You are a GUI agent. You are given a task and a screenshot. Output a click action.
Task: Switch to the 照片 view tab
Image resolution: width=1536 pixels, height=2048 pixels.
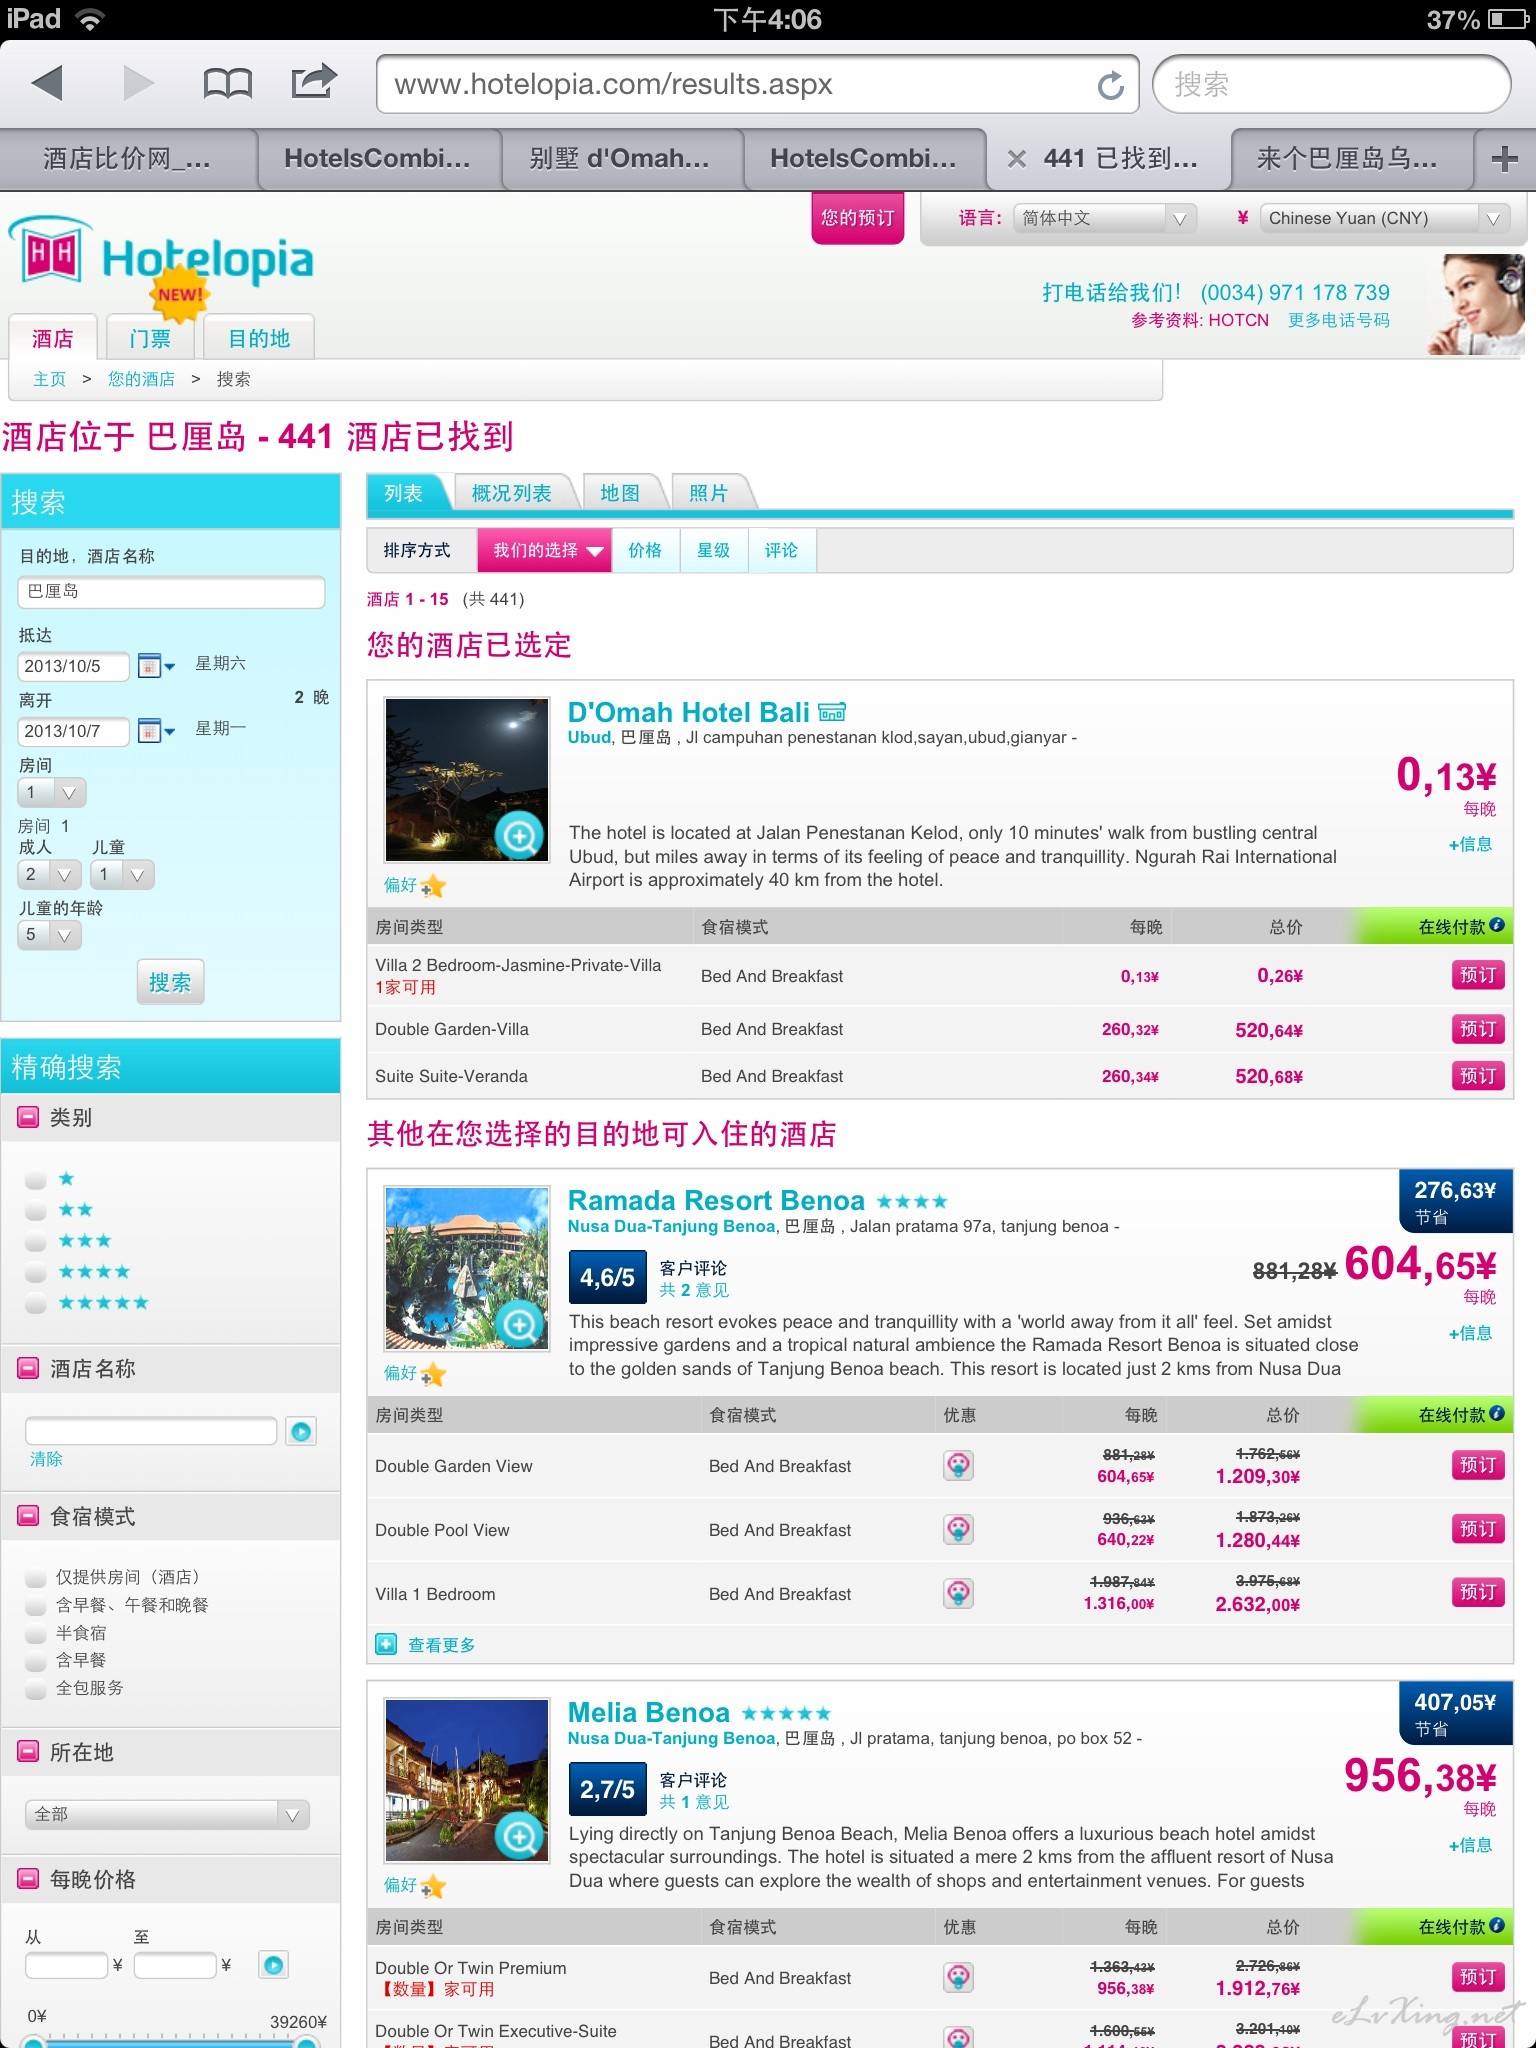click(x=708, y=493)
